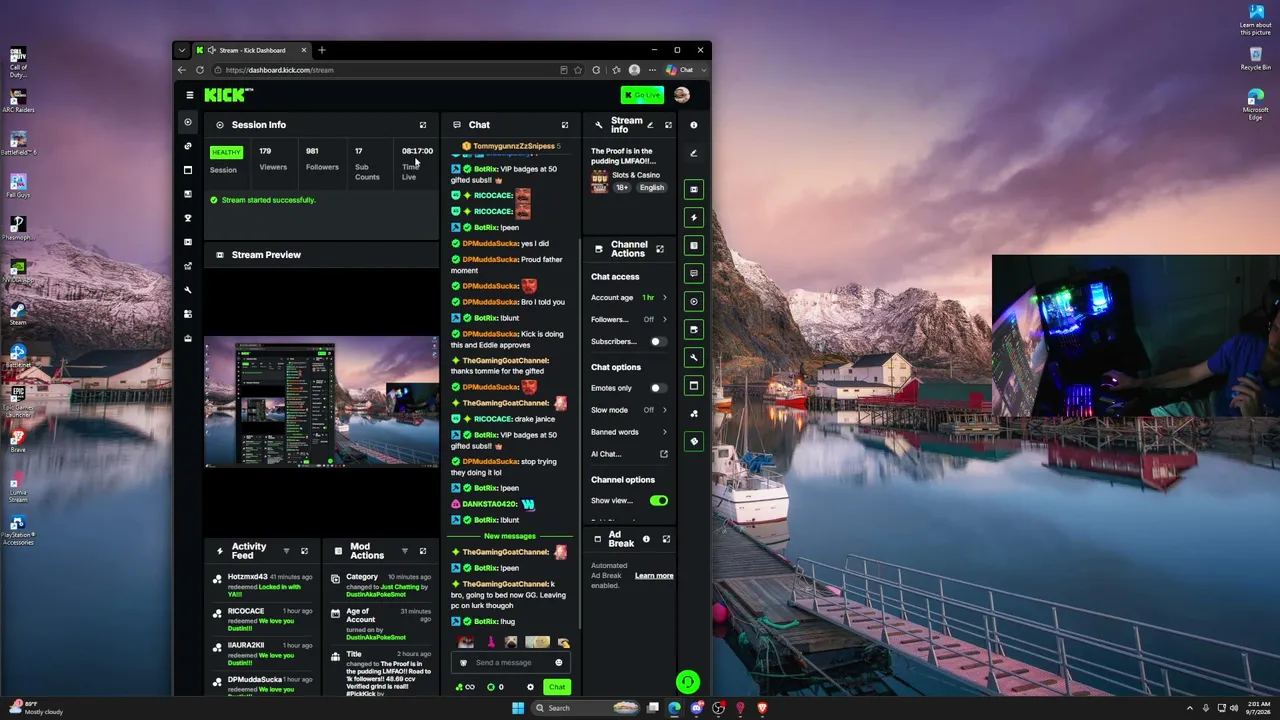Open the Kick hamburger menu
The image size is (1280, 720).
point(190,95)
